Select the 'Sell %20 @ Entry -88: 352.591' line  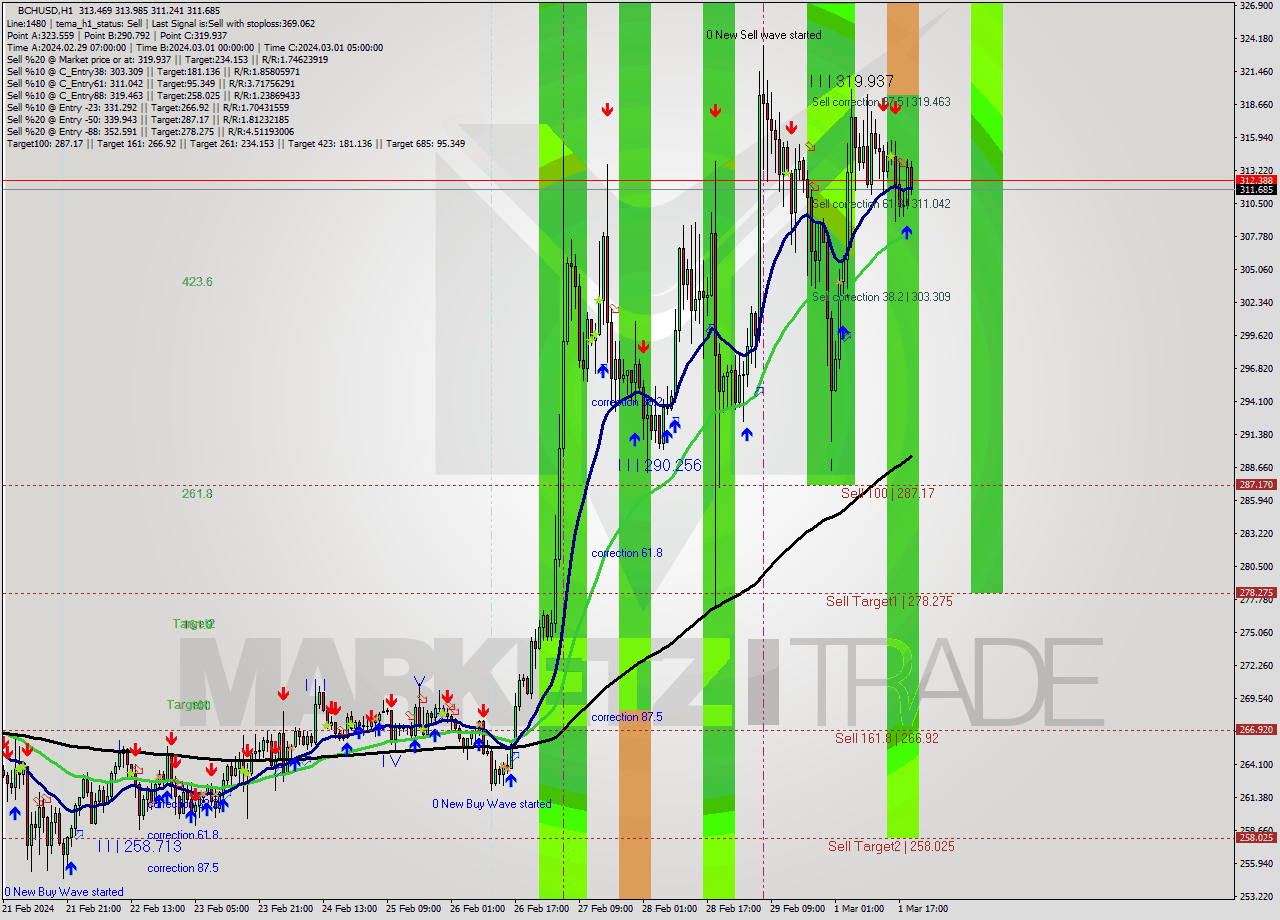tap(150, 131)
